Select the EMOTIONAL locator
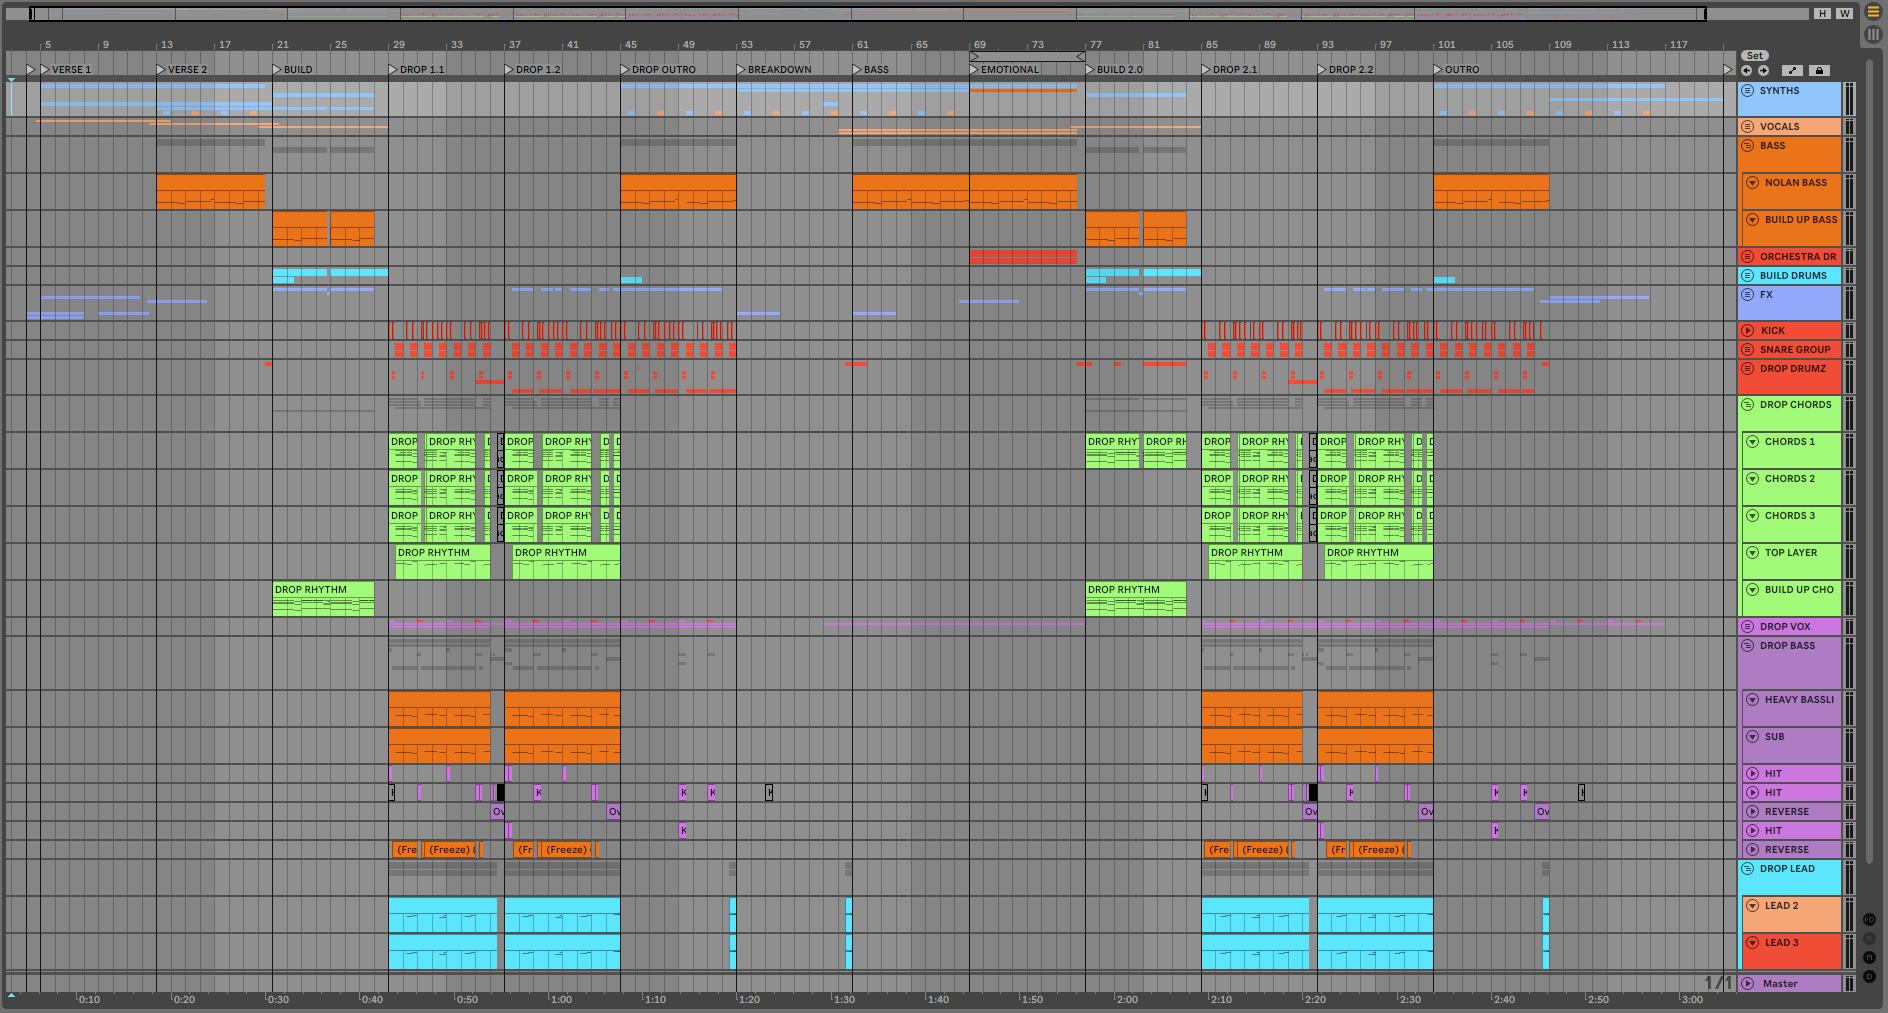The image size is (1888, 1013). click(1005, 70)
